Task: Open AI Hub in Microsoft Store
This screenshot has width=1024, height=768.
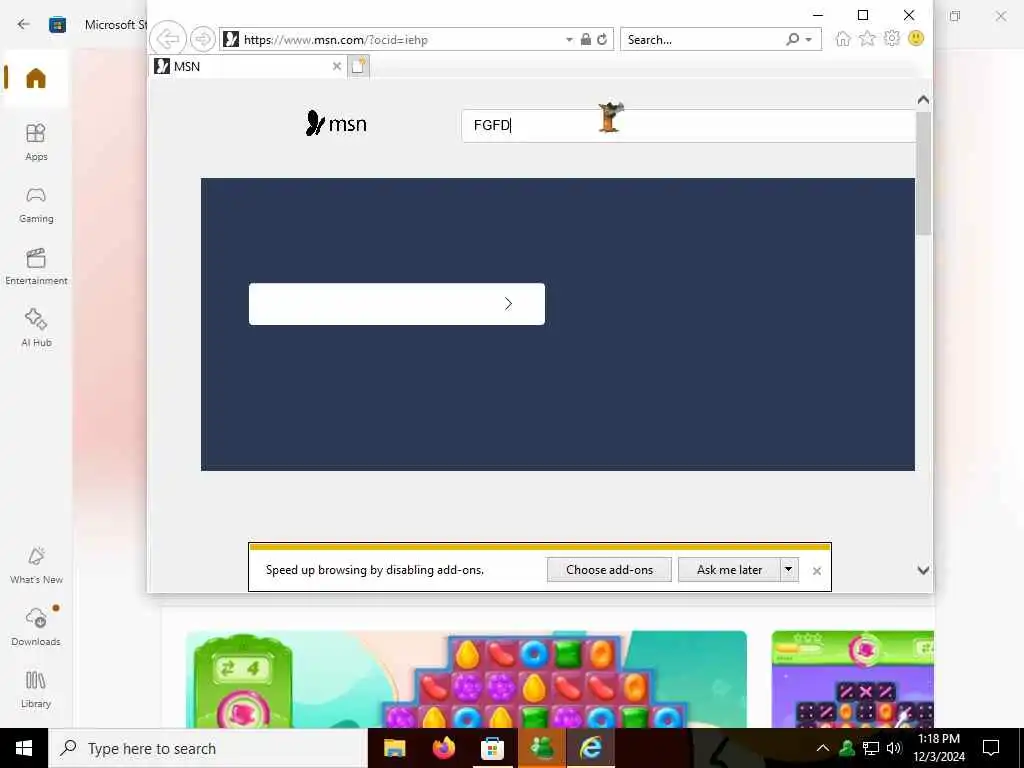Action: pos(36,328)
